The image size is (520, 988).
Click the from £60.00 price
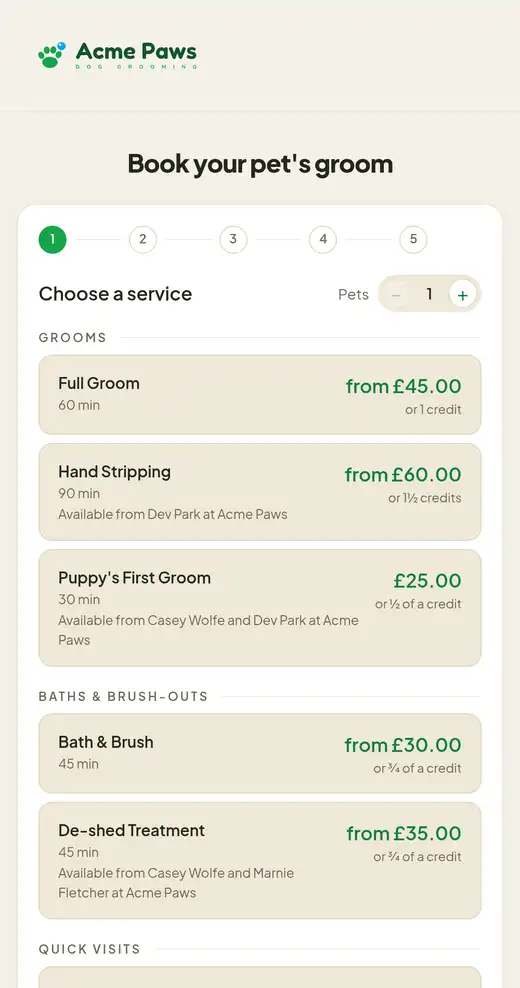click(x=403, y=474)
